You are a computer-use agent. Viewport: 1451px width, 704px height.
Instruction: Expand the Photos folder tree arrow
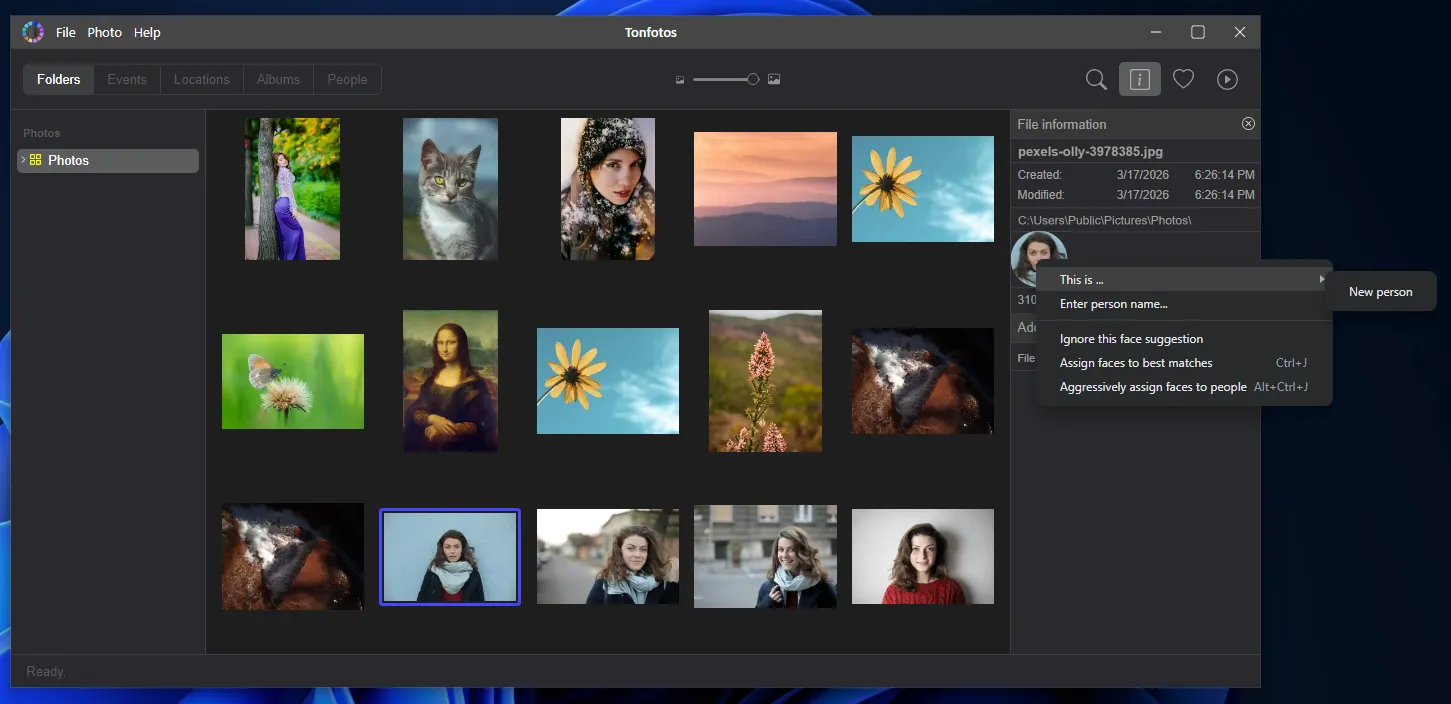[23, 160]
